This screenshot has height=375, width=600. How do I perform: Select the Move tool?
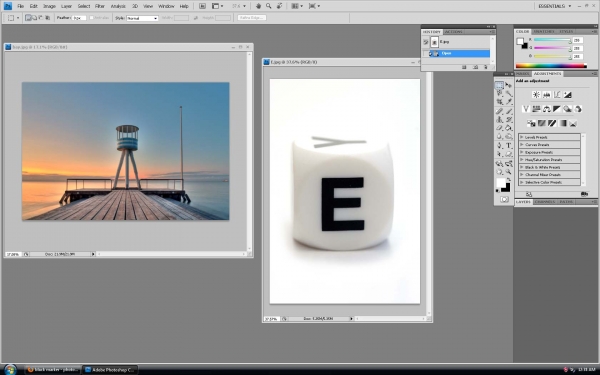click(509, 85)
